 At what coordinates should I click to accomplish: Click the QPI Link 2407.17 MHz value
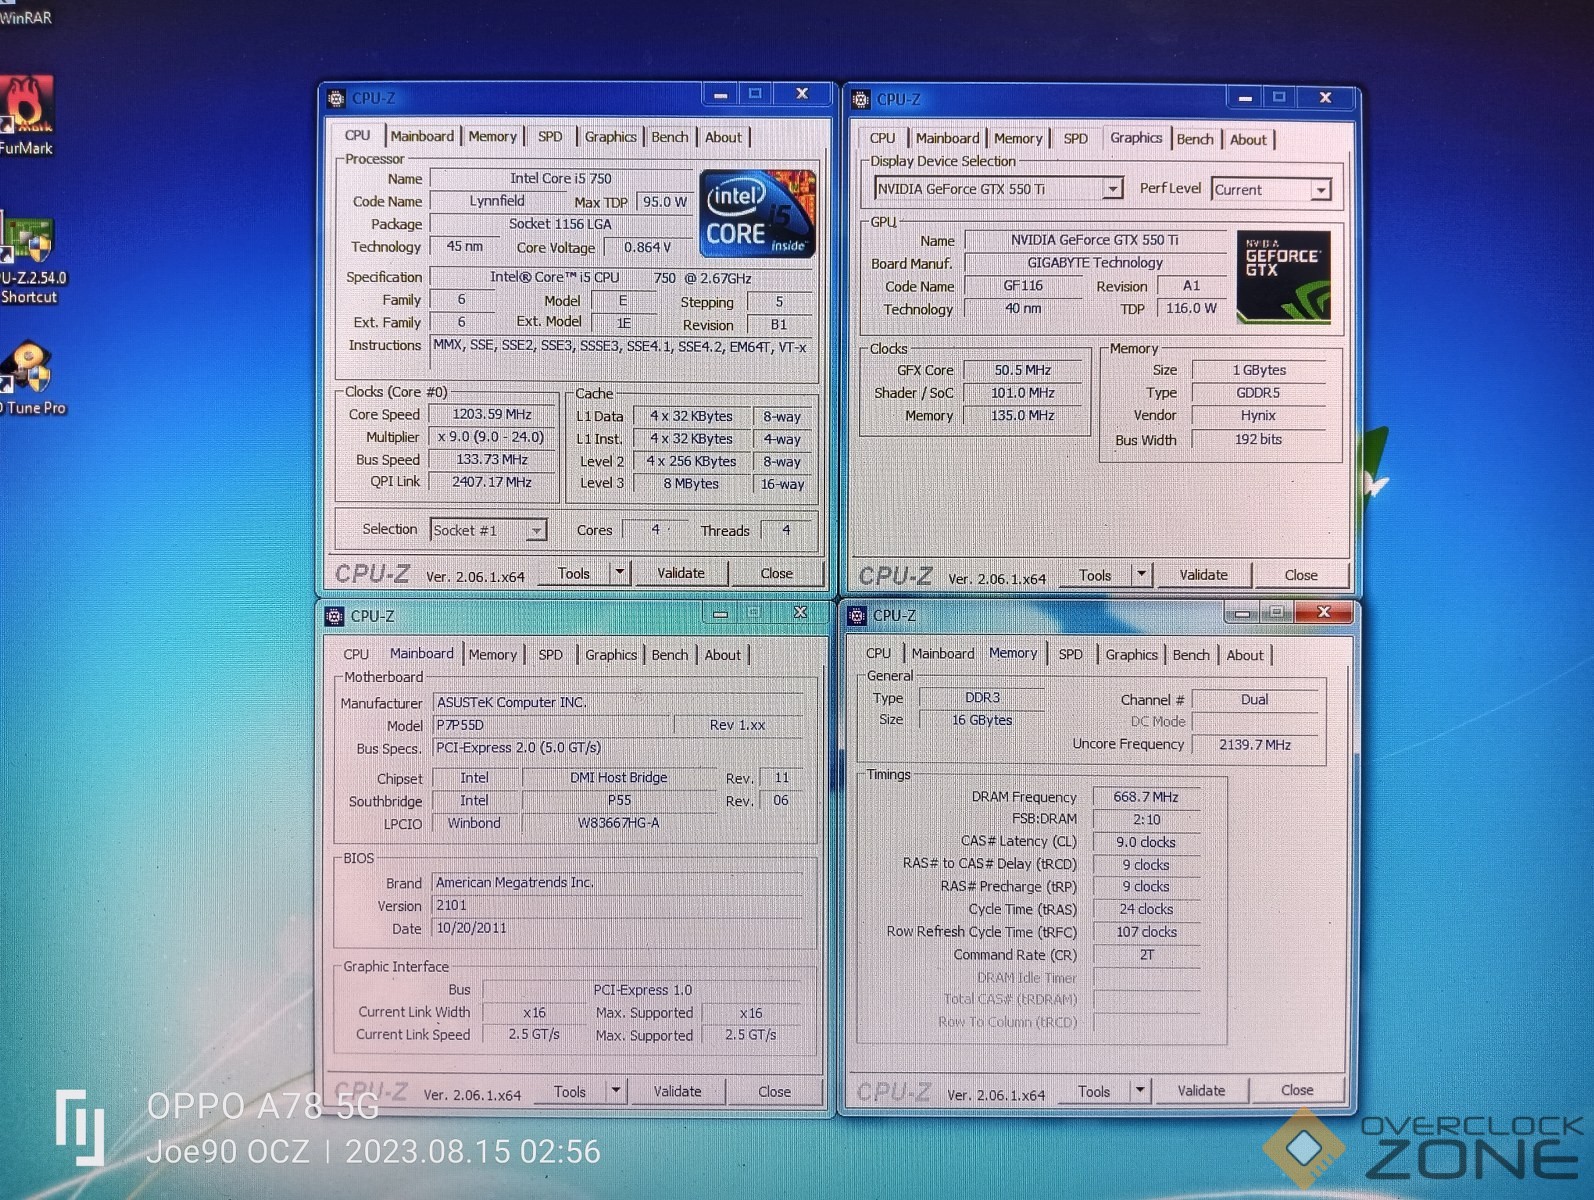click(x=491, y=482)
